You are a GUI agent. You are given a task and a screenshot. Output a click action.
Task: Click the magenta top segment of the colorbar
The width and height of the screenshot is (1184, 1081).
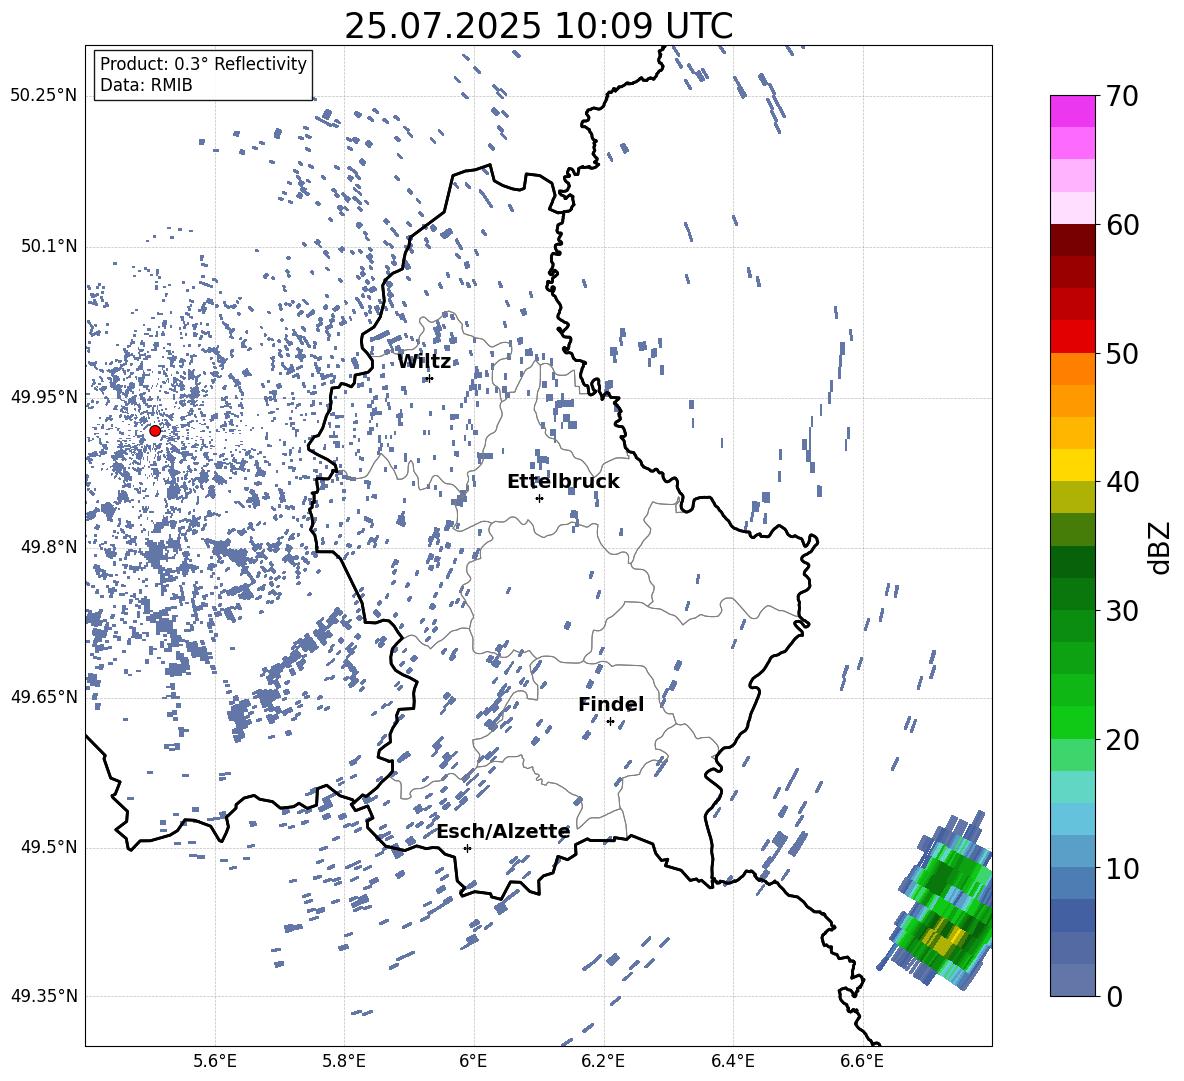(1072, 111)
